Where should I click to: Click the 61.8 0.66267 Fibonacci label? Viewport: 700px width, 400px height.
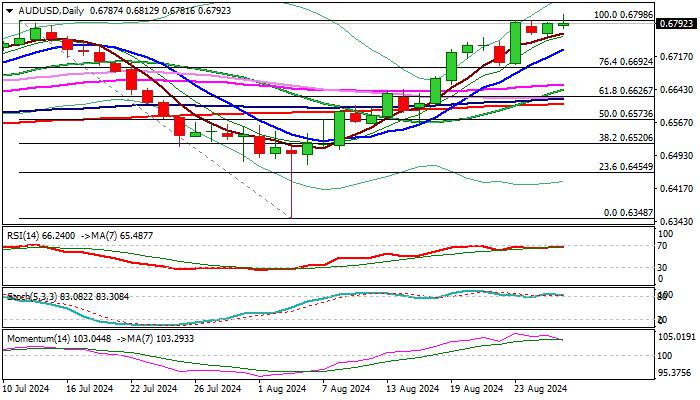(x=625, y=91)
